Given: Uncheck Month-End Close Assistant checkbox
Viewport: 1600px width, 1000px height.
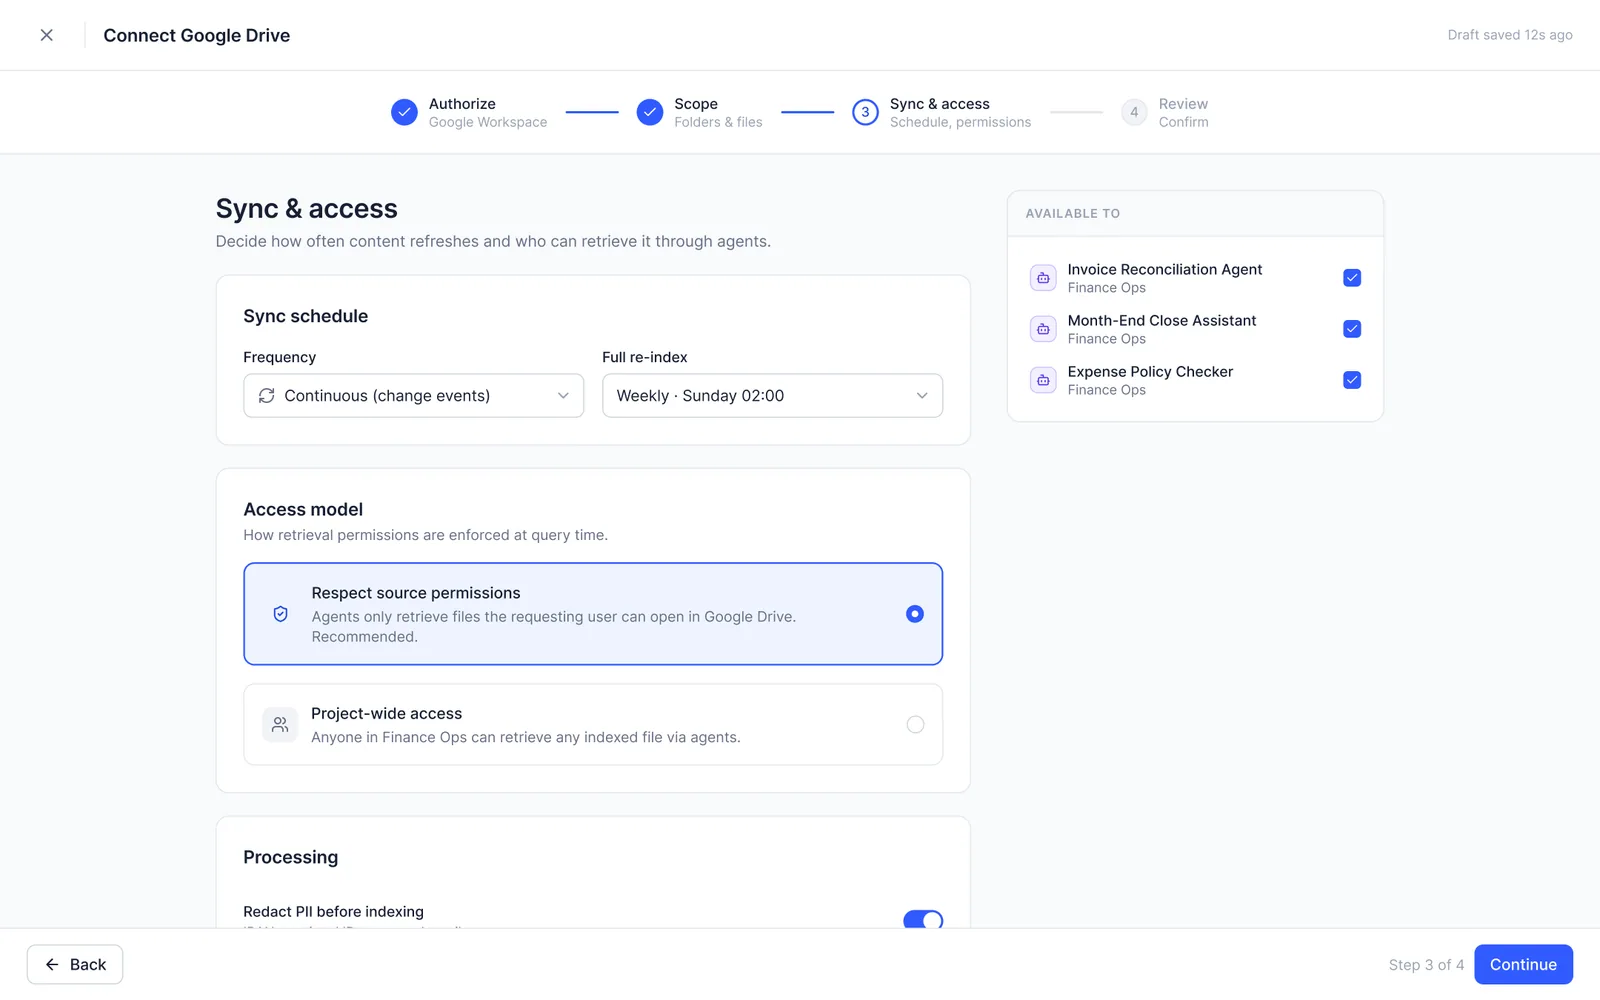Looking at the screenshot, I should (x=1352, y=329).
